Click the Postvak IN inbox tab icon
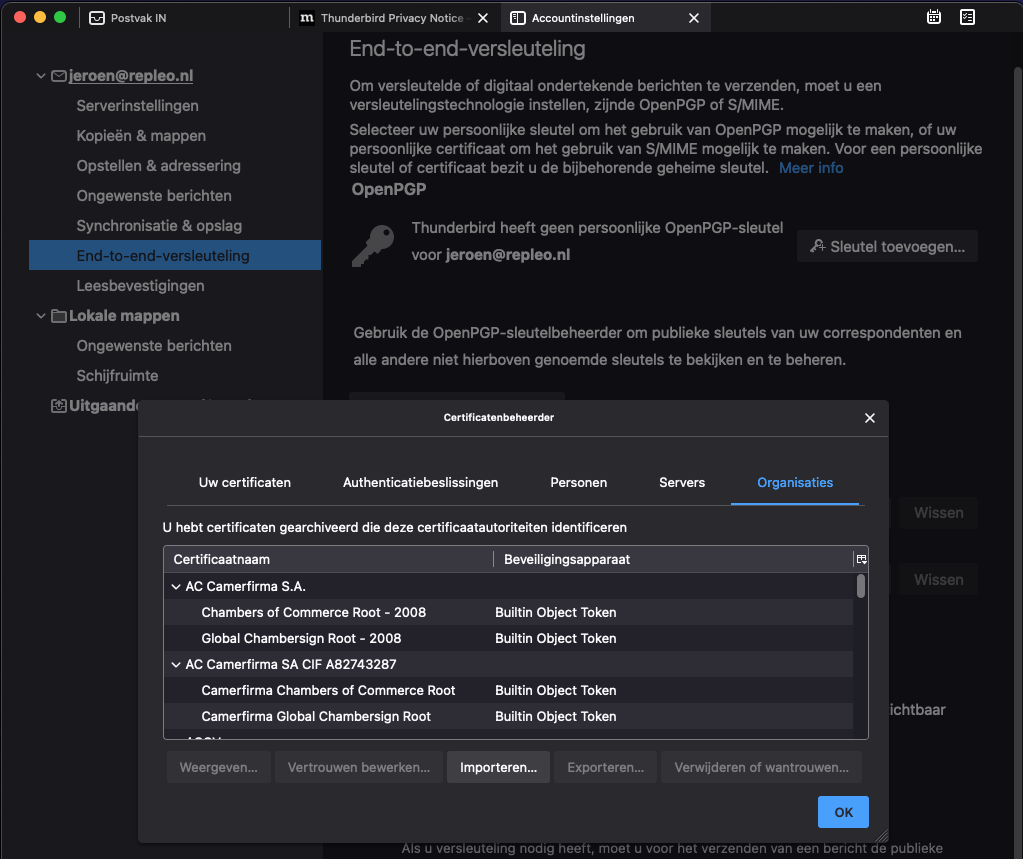The width and height of the screenshot is (1023, 859). 97,18
